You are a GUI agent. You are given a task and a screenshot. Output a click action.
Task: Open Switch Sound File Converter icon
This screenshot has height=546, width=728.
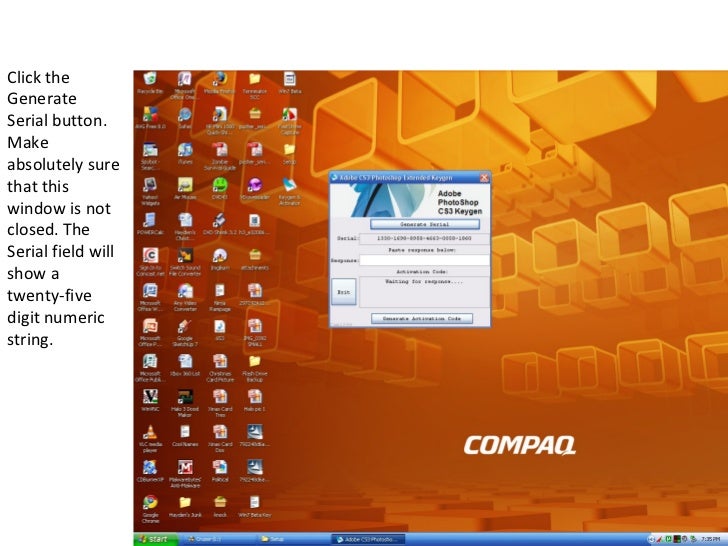[x=185, y=262]
